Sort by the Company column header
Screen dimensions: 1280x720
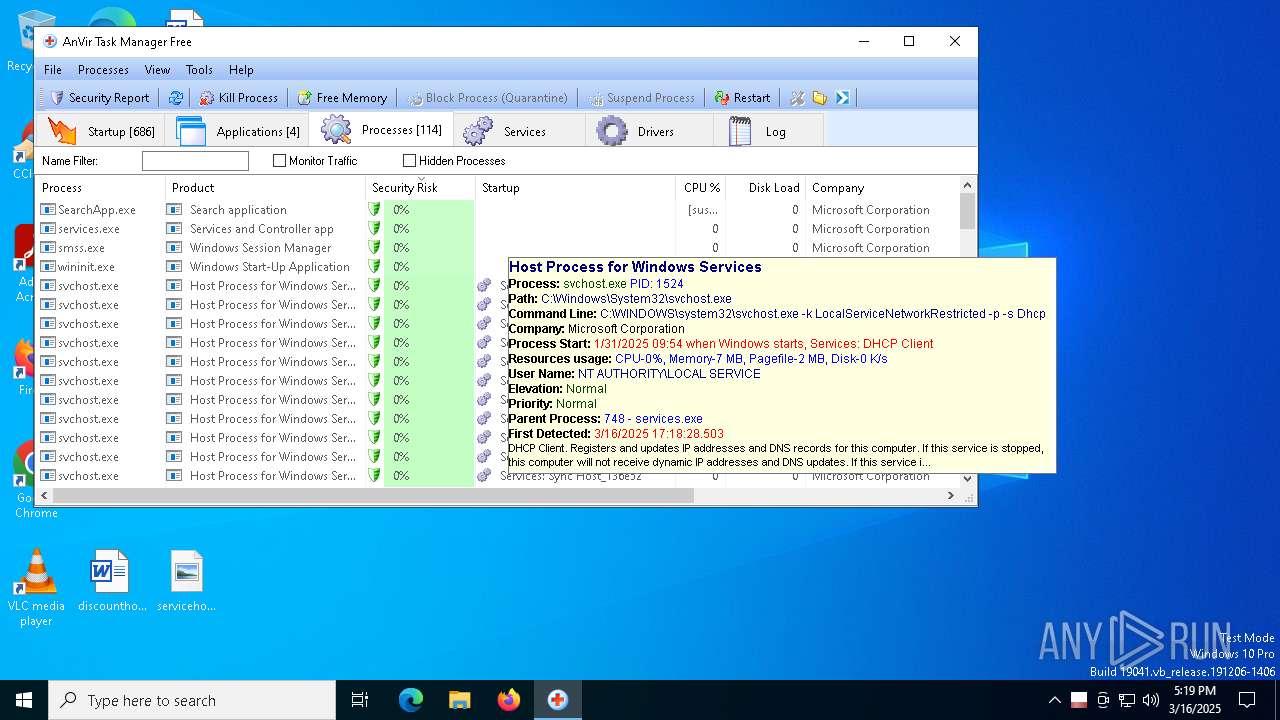click(882, 187)
